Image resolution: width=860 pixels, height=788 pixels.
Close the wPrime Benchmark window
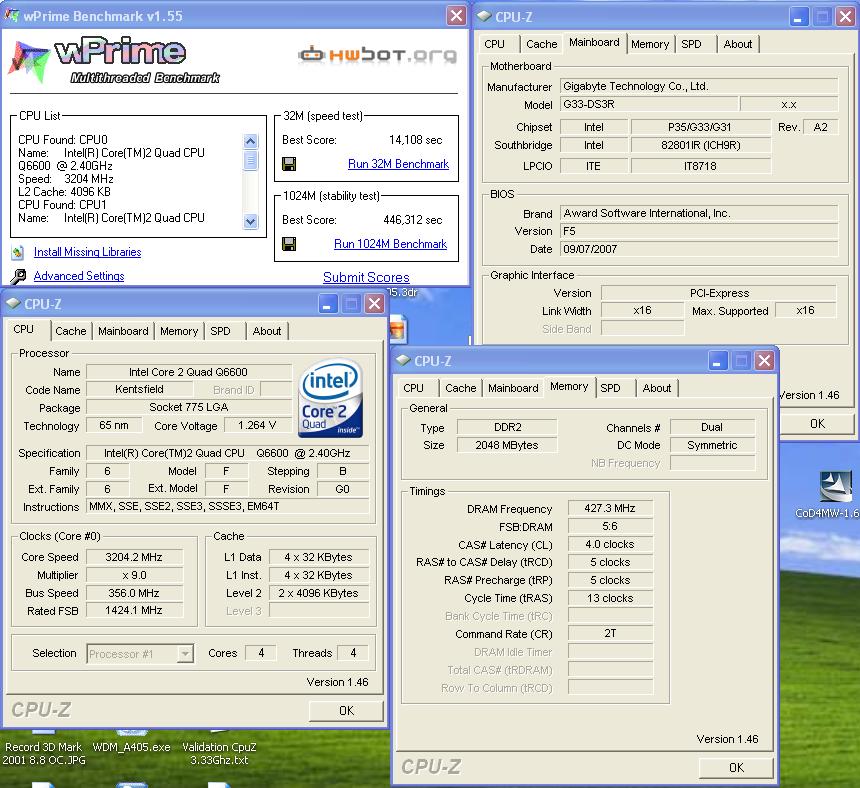coord(456,15)
